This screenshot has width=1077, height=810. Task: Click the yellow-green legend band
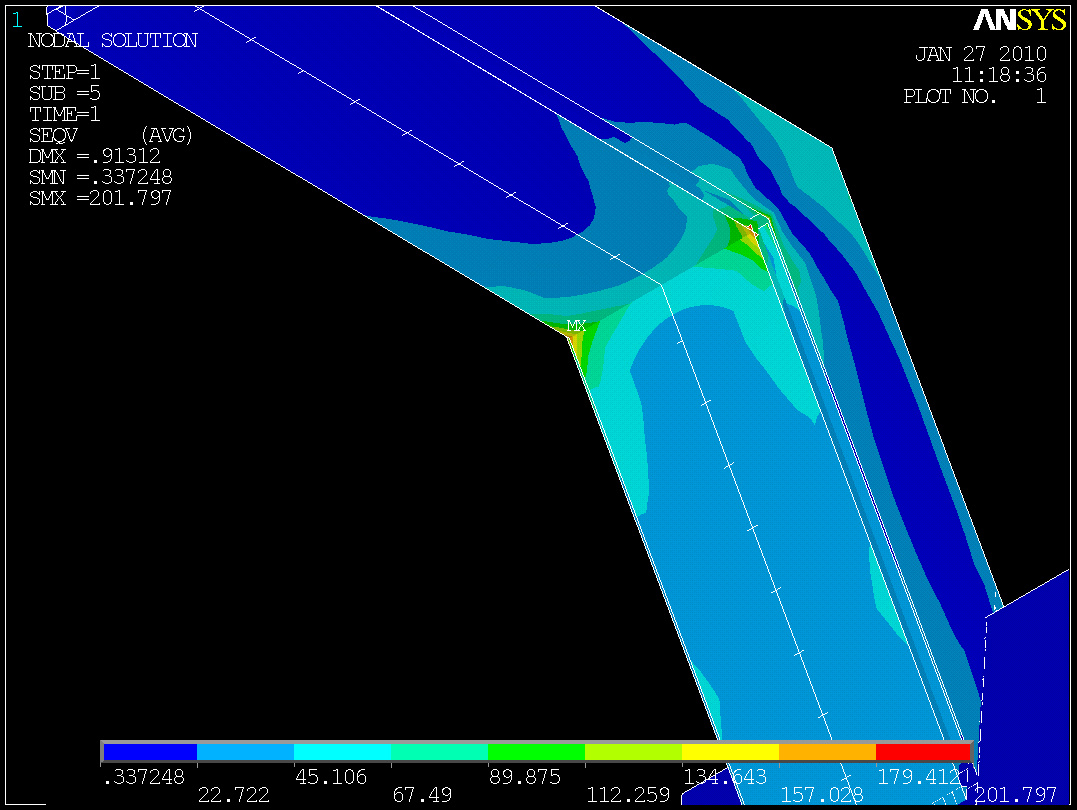pos(633,752)
